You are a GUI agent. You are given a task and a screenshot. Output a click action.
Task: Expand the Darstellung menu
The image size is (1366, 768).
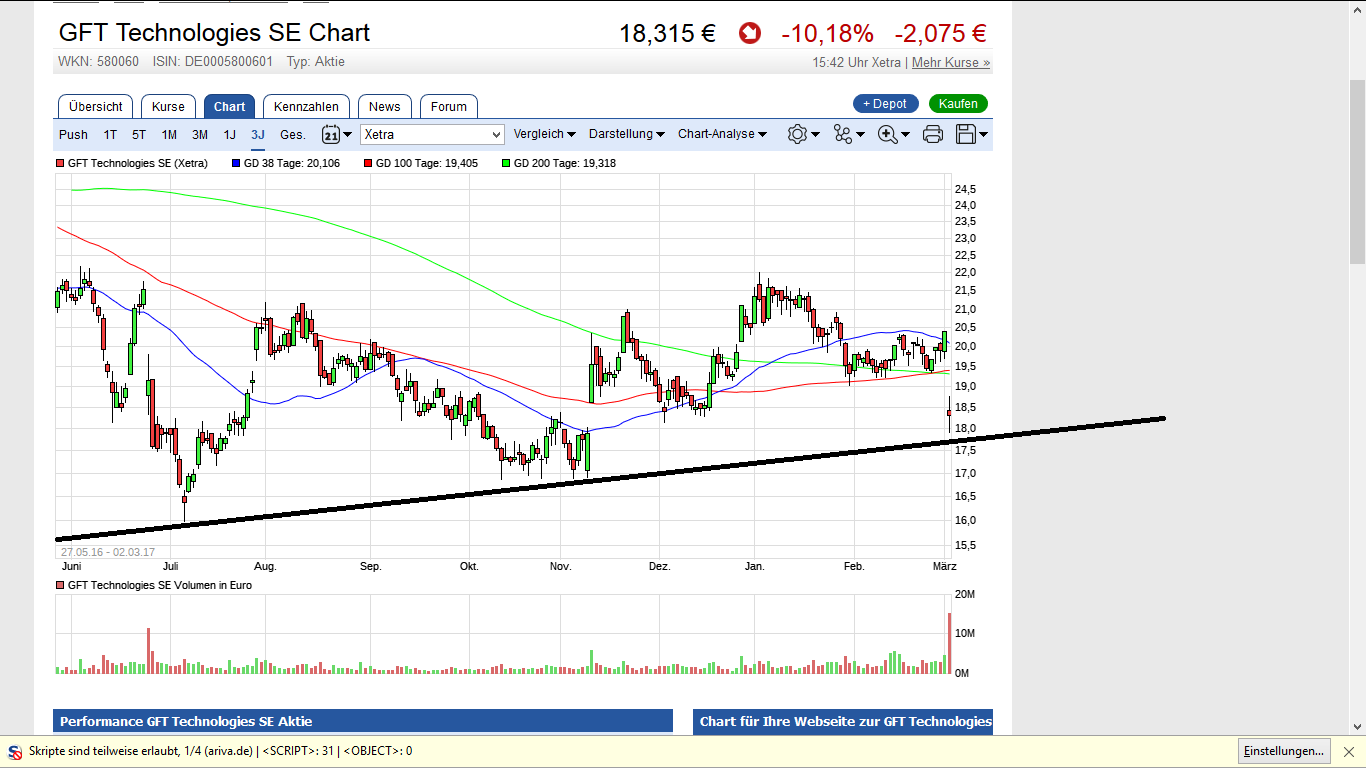[627, 134]
